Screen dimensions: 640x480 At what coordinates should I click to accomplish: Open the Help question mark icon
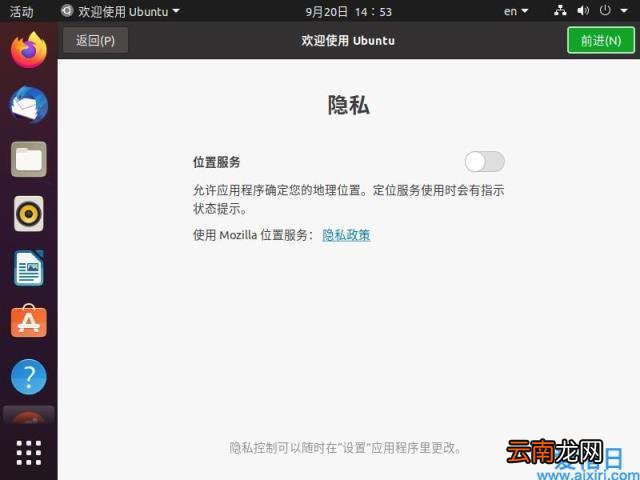click(x=29, y=377)
